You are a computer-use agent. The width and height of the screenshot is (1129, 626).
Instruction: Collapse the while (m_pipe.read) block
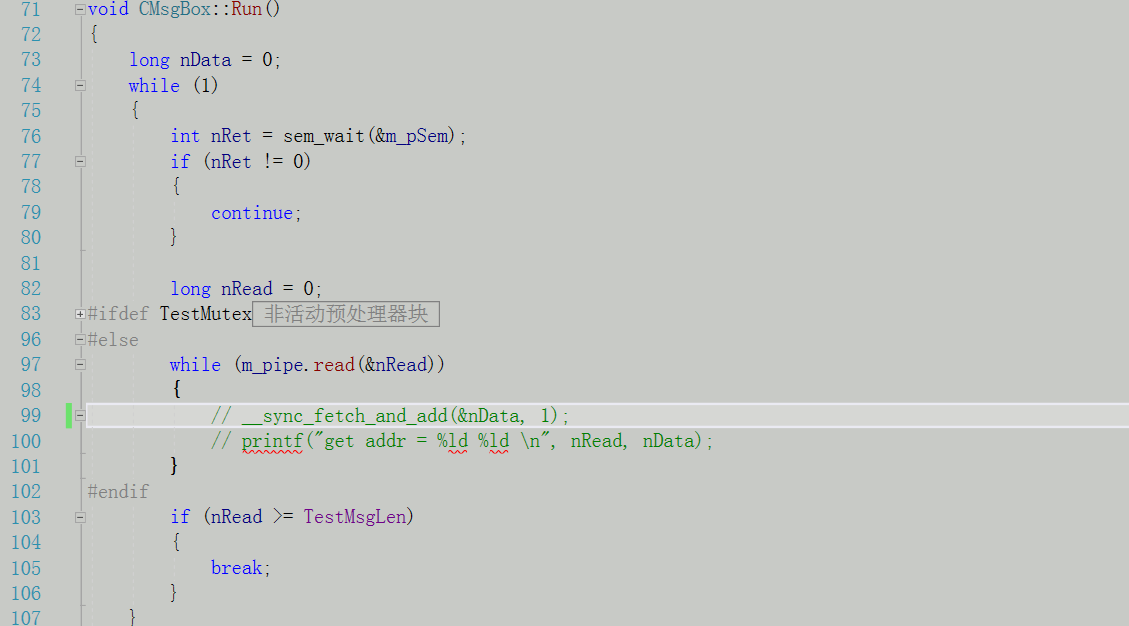[x=80, y=365]
